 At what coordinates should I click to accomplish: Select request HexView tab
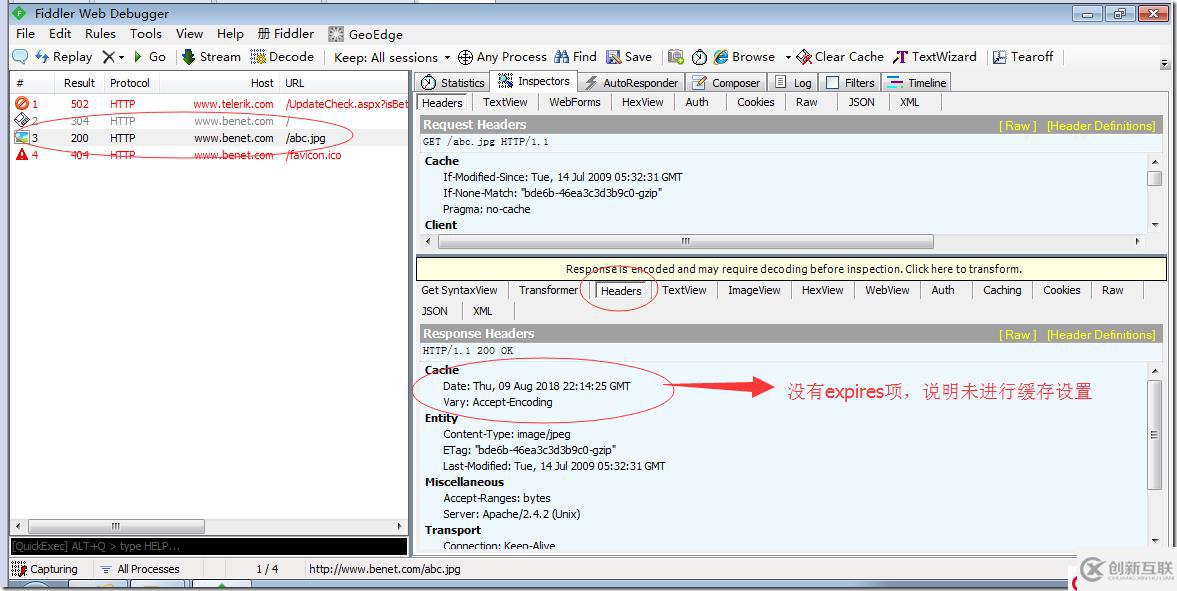point(643,102)
